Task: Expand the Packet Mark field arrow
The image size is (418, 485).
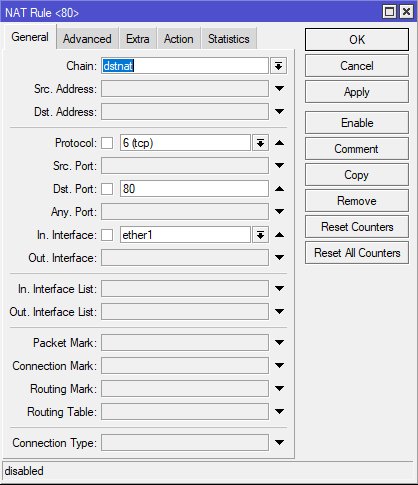Action: tap(279, 343)
